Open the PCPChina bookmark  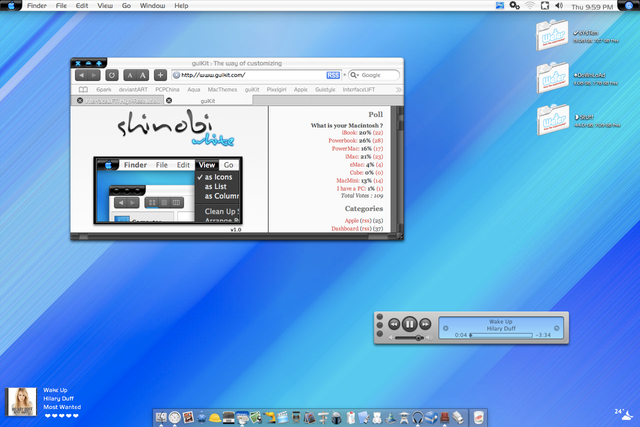point(167,89)
